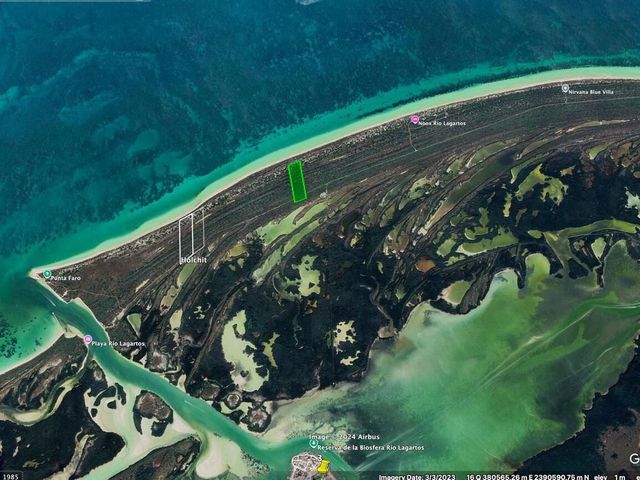Click the UTM coordinates readout in status bar
This screenshot has width=640, height=480.
pos(527,477)
